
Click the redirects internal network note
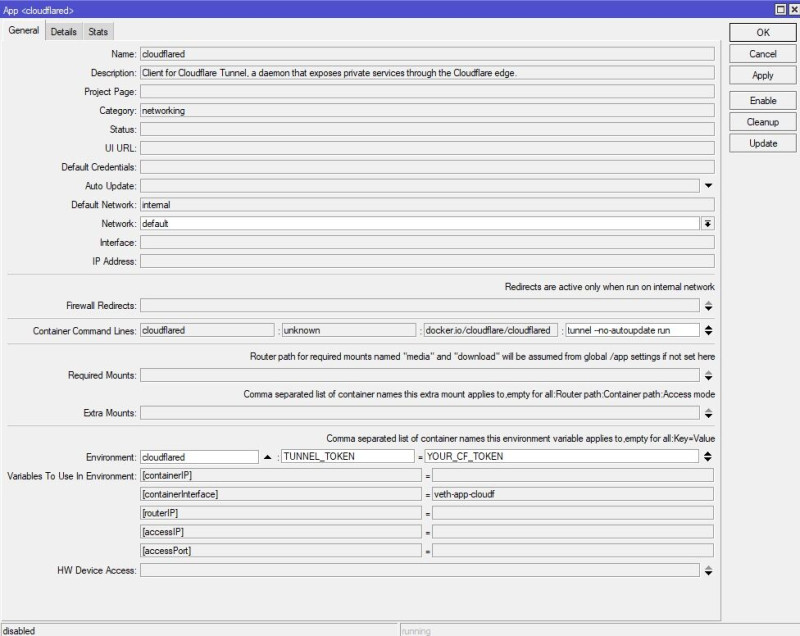pos(609,287)
